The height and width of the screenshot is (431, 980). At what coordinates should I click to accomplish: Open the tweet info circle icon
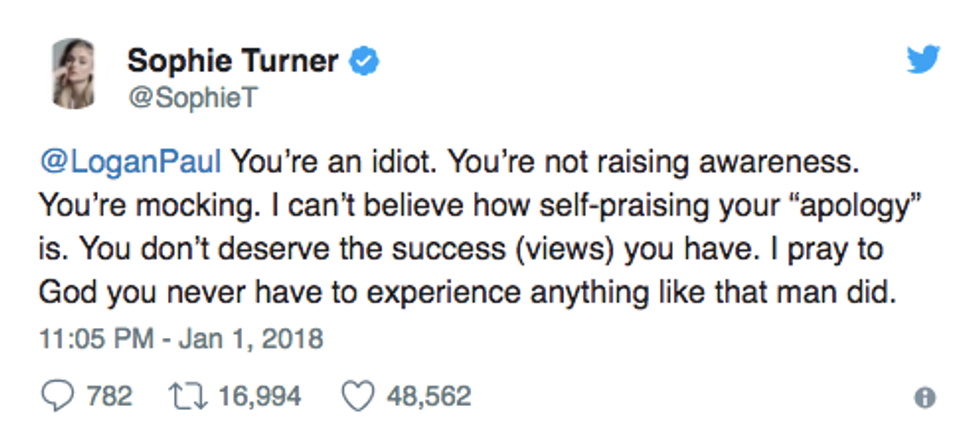926,398
